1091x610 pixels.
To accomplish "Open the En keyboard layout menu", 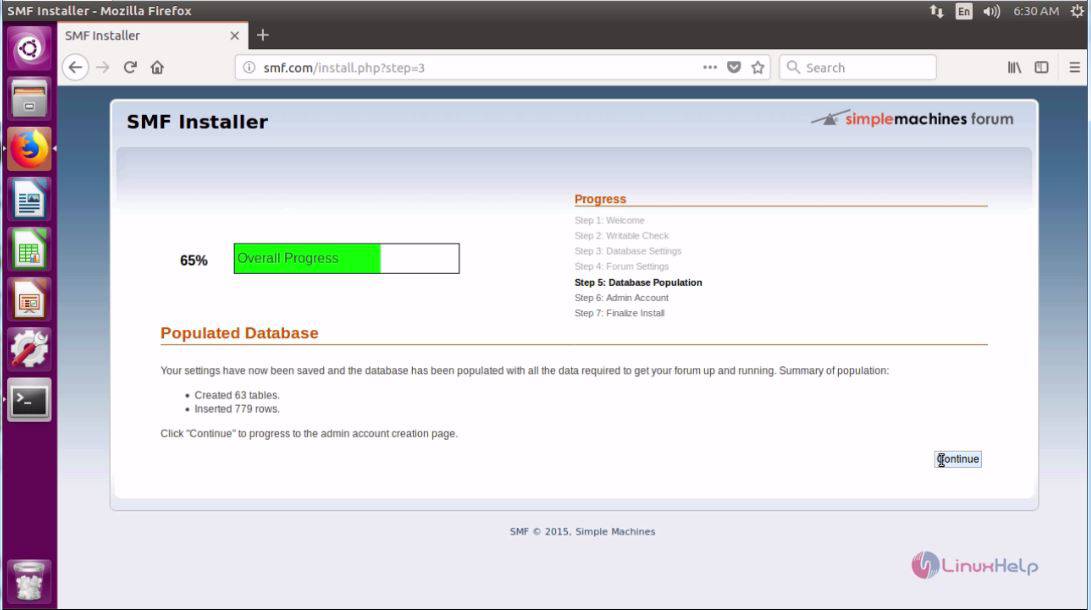I will tap(964, 11).
